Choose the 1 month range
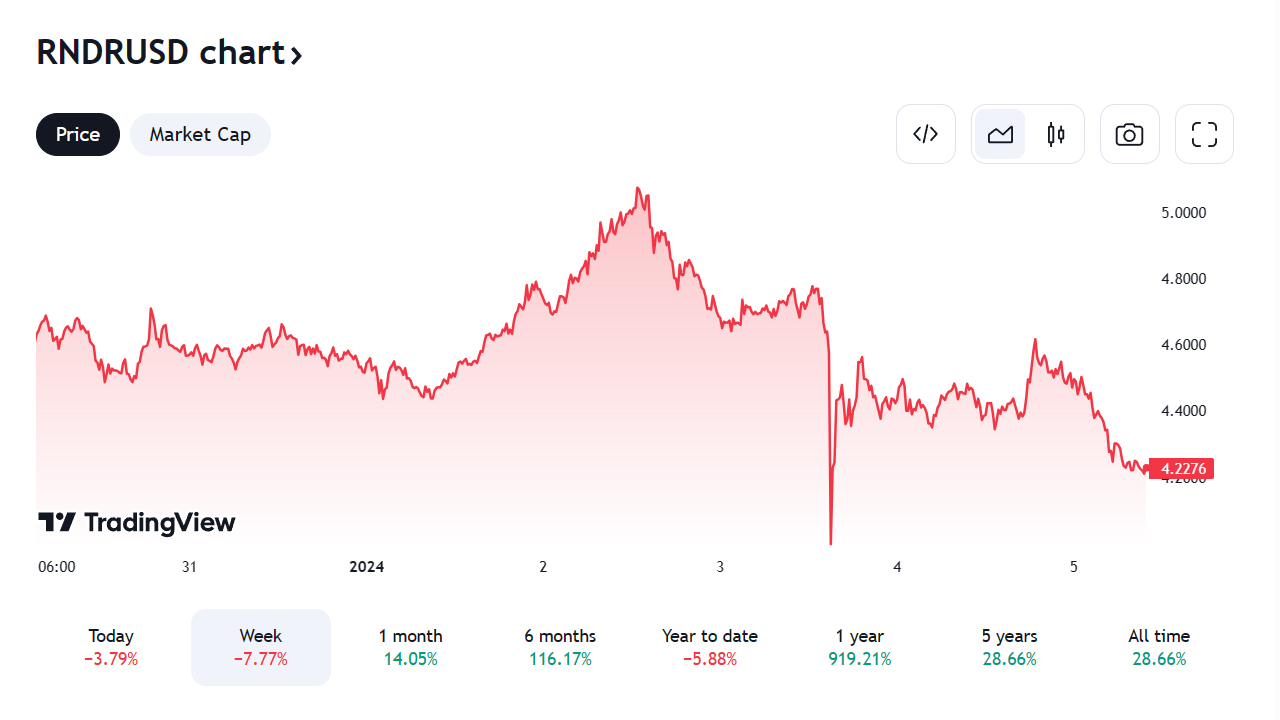The width and height of the screenshot is (1280, 720). 410,647
